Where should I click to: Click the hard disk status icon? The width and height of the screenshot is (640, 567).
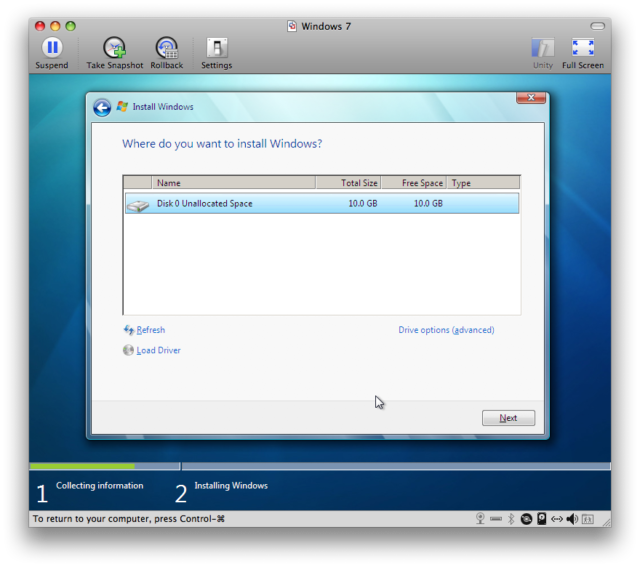coord(542,518)
